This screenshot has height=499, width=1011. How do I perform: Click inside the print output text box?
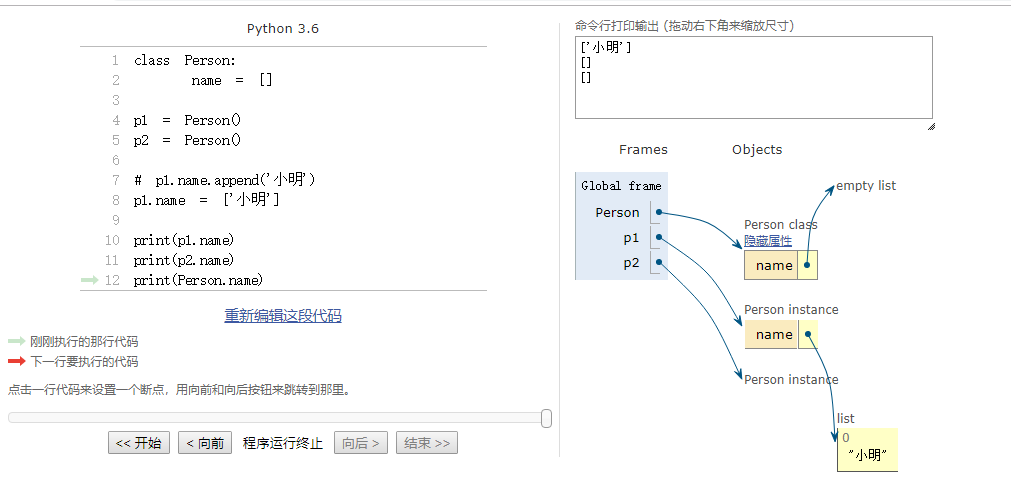click(754, 77)
